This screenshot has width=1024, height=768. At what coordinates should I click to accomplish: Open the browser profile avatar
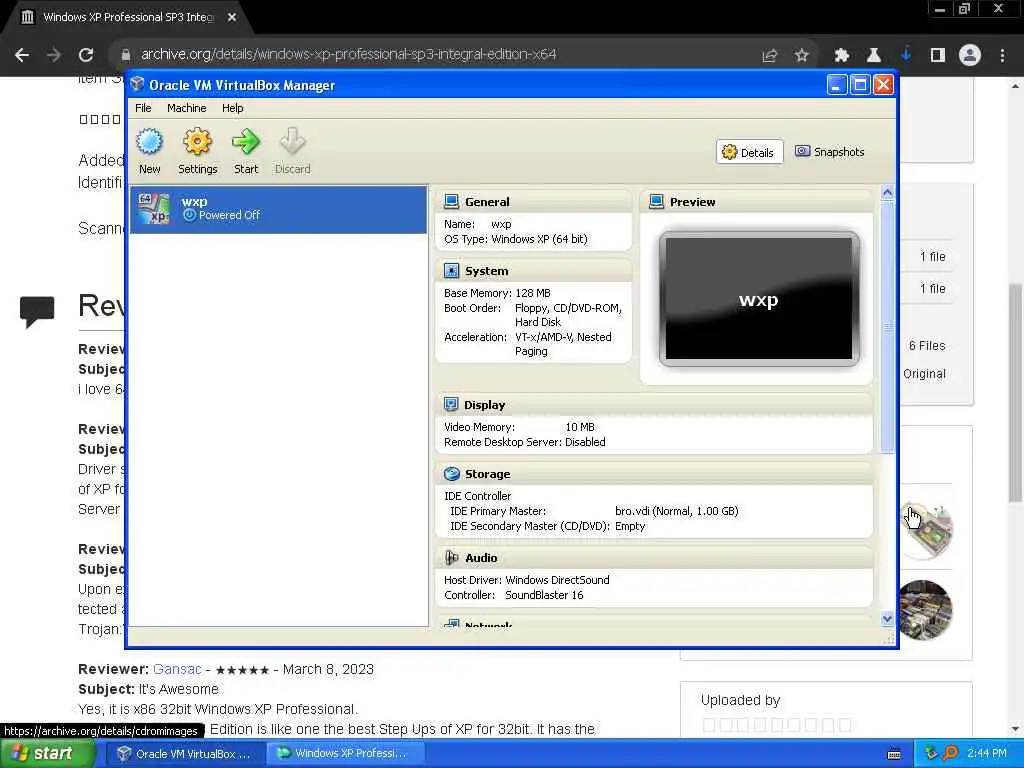(x=970, y=56)
